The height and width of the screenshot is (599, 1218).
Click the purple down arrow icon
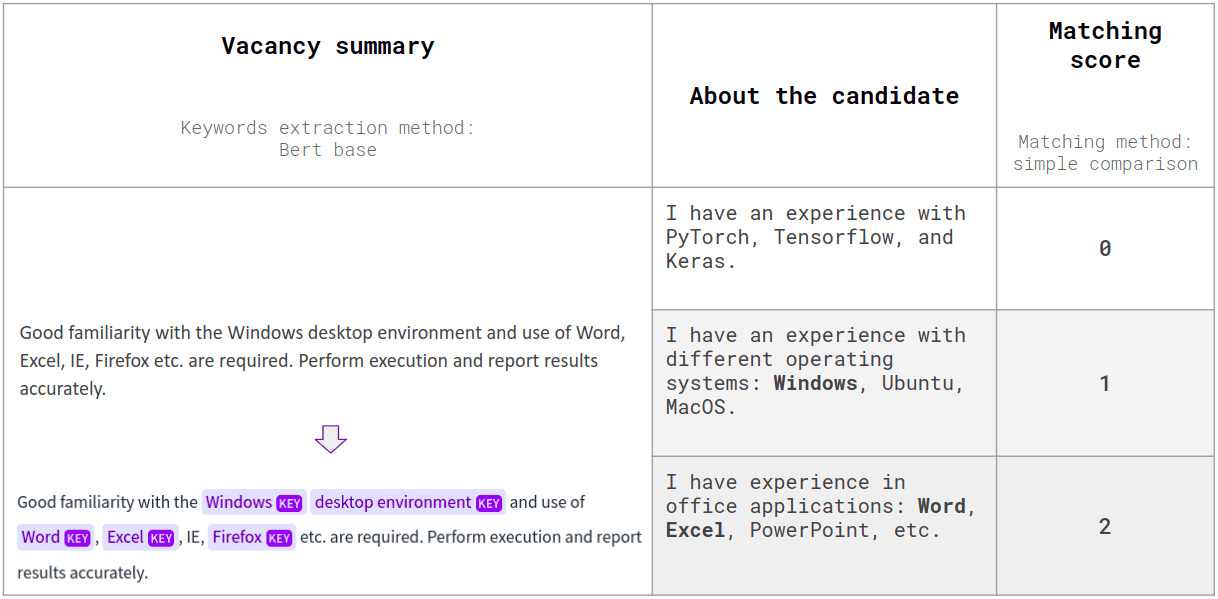pyautogui.click(x=330, y=438)
